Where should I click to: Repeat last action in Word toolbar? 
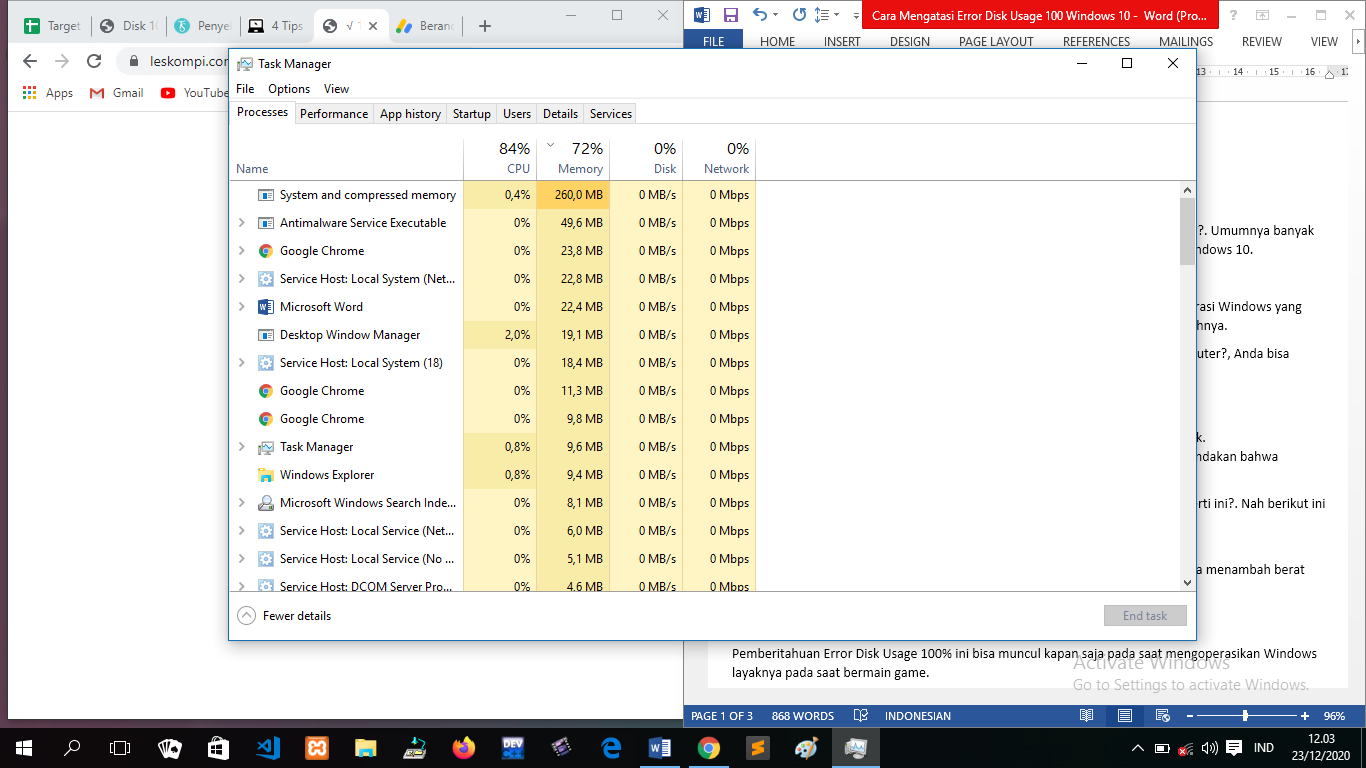coord(799,15)
